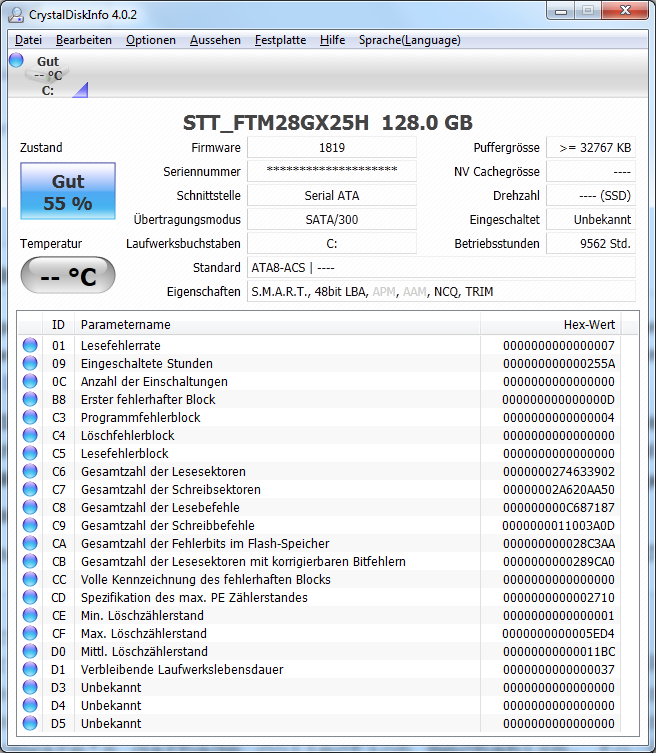Image resolution: width=656 pixels, height=753 pixels.
Task: Open the Festplatte menu
Action: 280,40
